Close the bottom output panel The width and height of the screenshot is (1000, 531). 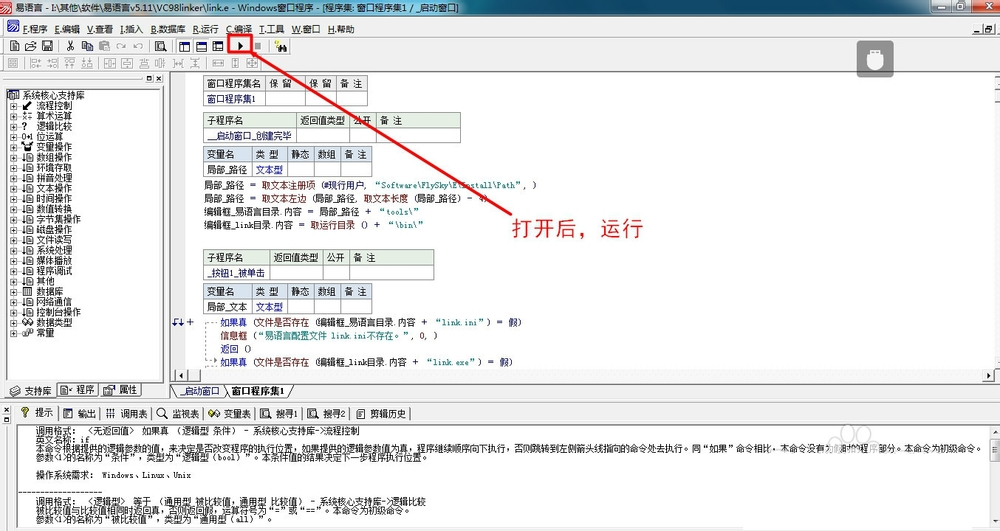click(x=6, y=409)
